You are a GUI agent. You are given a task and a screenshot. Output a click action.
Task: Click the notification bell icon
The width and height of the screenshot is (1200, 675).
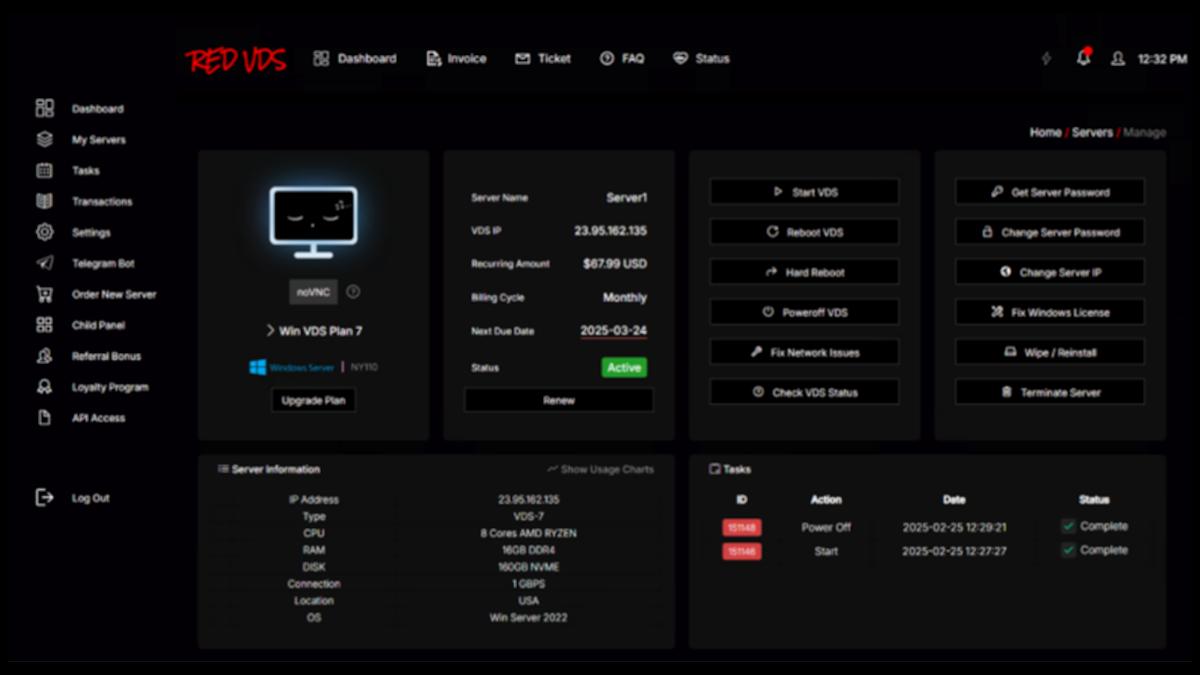(x=1083, y=59)
